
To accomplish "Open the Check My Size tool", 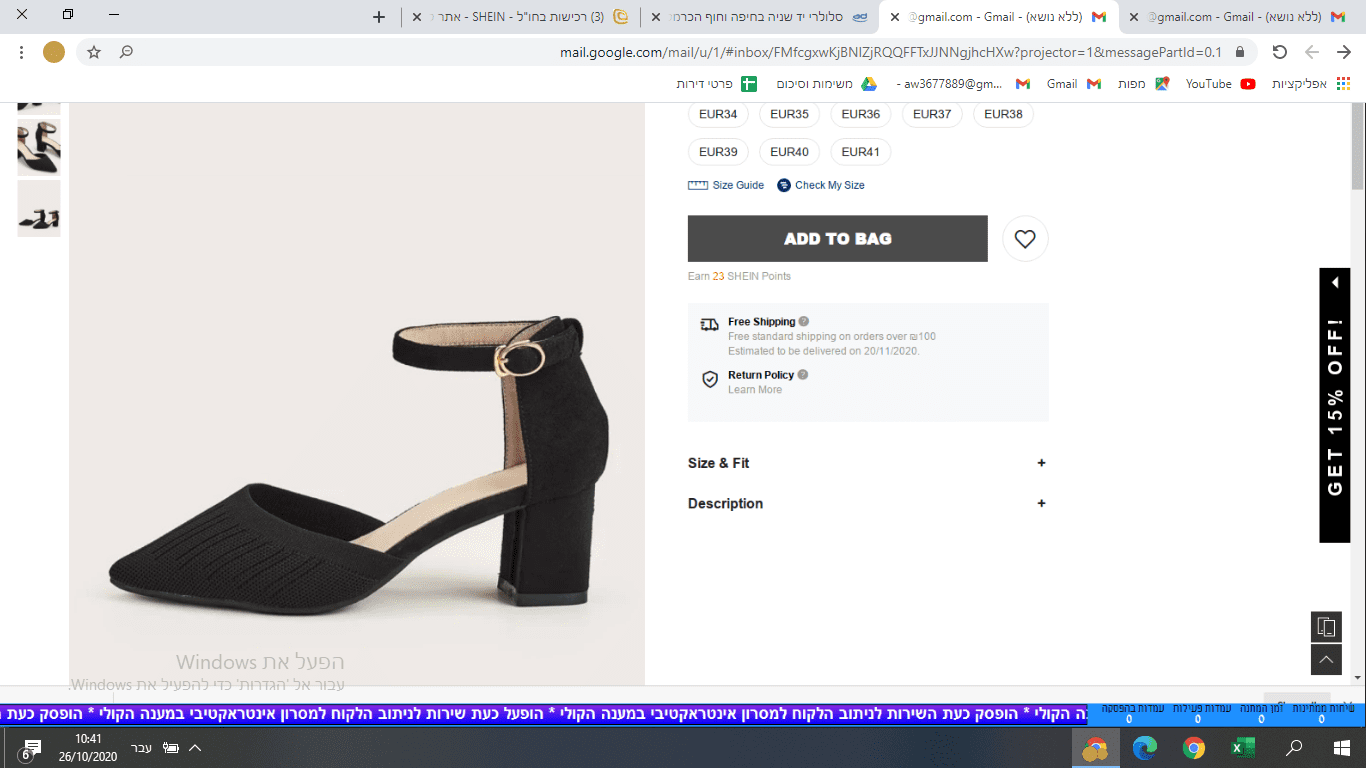I will tap(821, 185).
